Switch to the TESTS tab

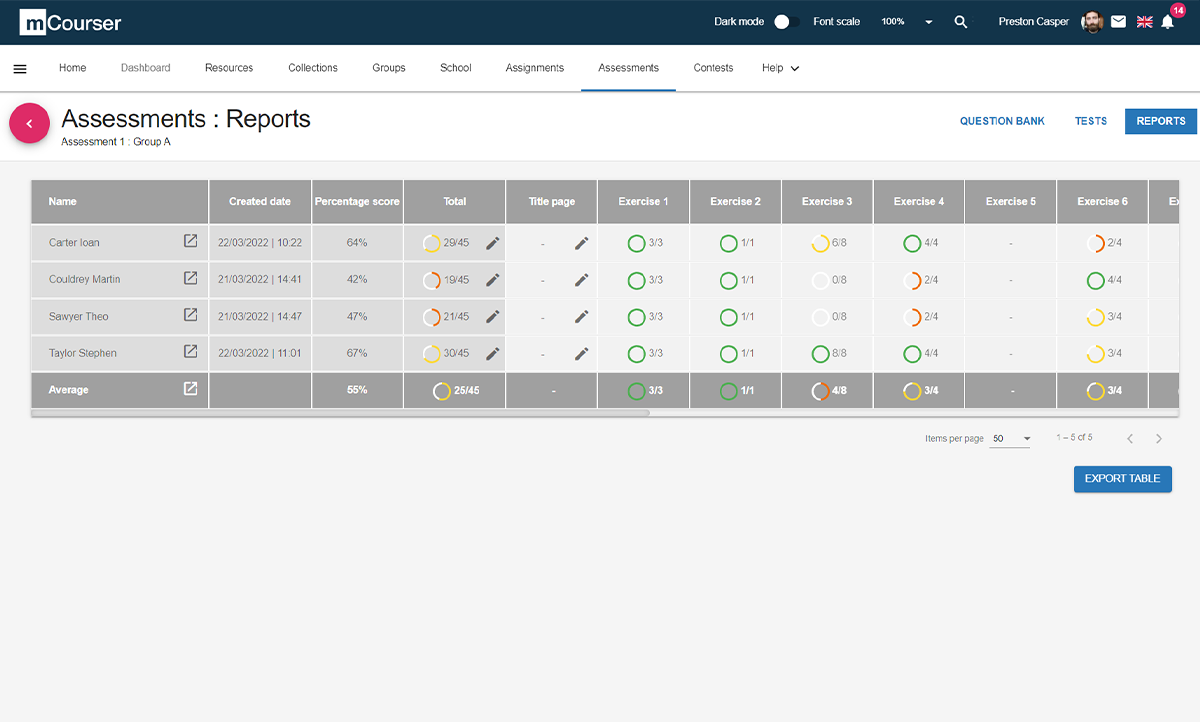(x=1090, y=121)
